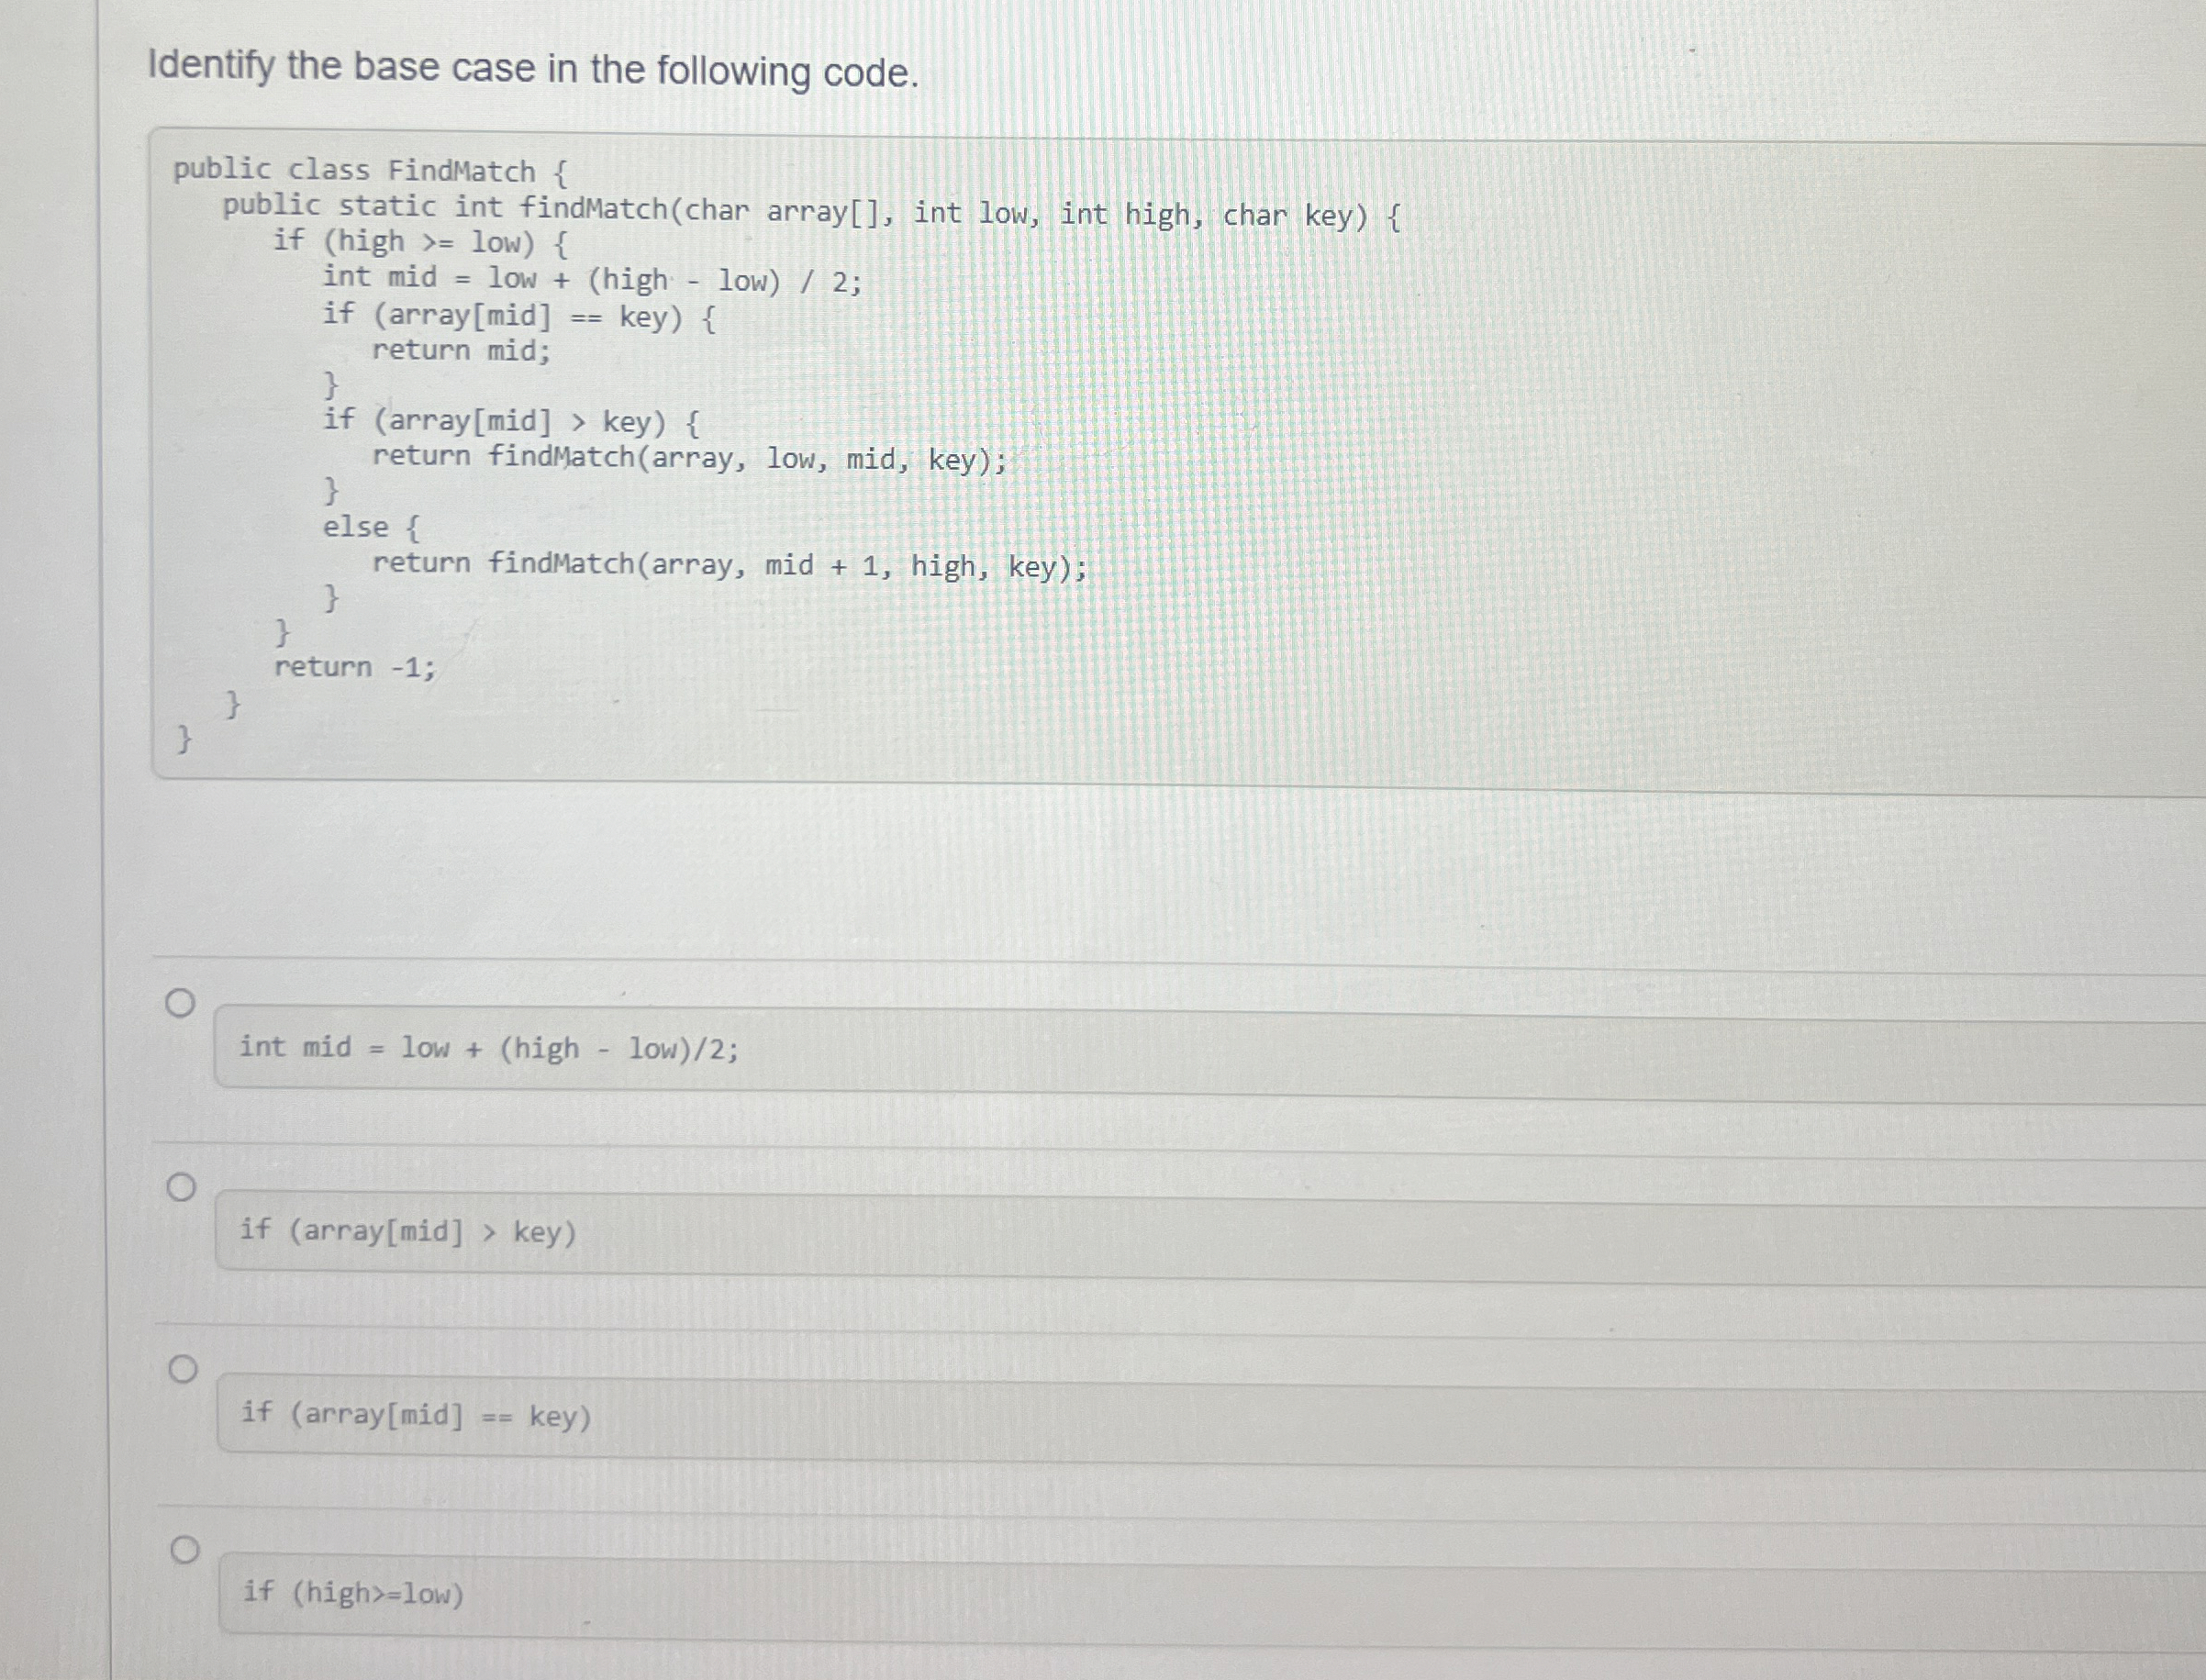The image size is (2206, 1680).
Task: Click the question text at the top
Action: pos(536,67)
